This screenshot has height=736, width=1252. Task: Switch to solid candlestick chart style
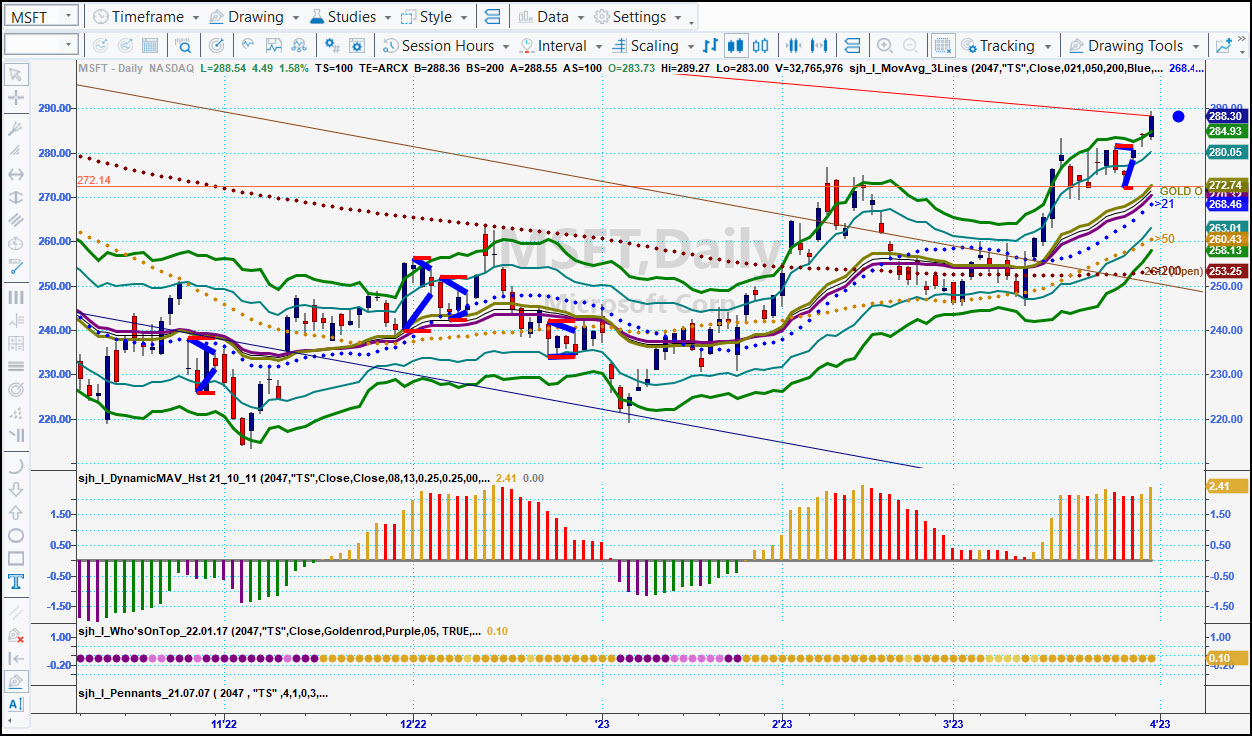pyautogui.click(x=736, y=45)
